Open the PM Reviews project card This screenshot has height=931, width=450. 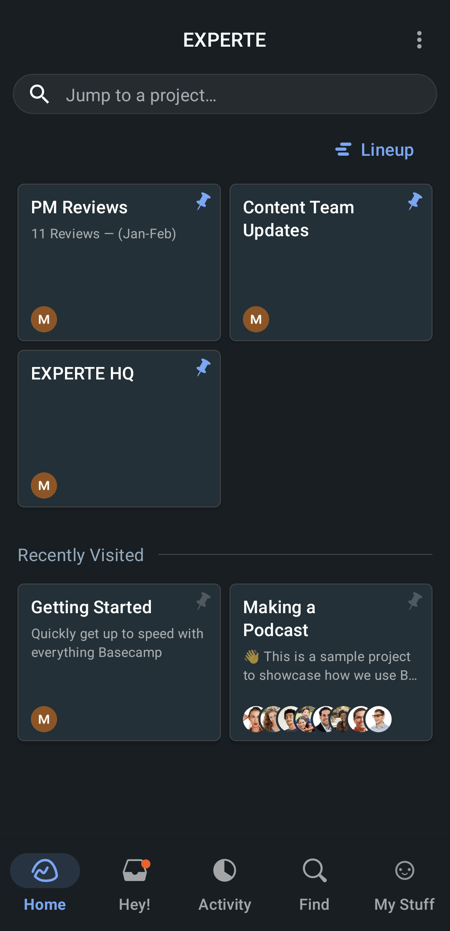pyautogui.click(x=119, y=262)
